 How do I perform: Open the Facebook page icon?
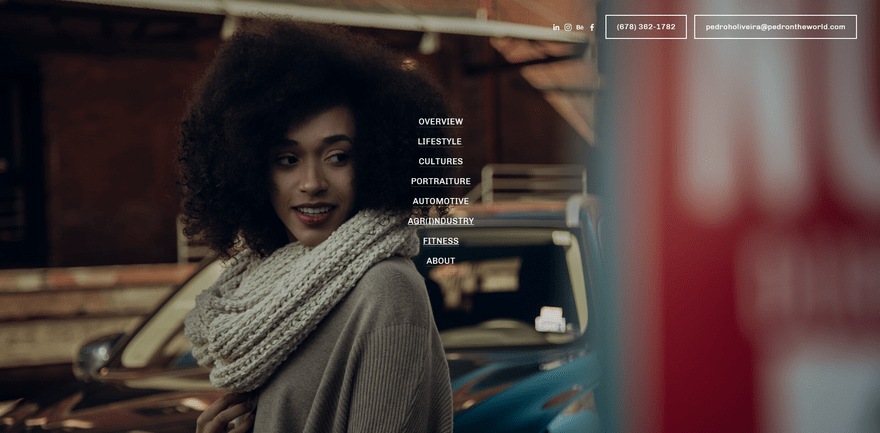click(592, 27)
